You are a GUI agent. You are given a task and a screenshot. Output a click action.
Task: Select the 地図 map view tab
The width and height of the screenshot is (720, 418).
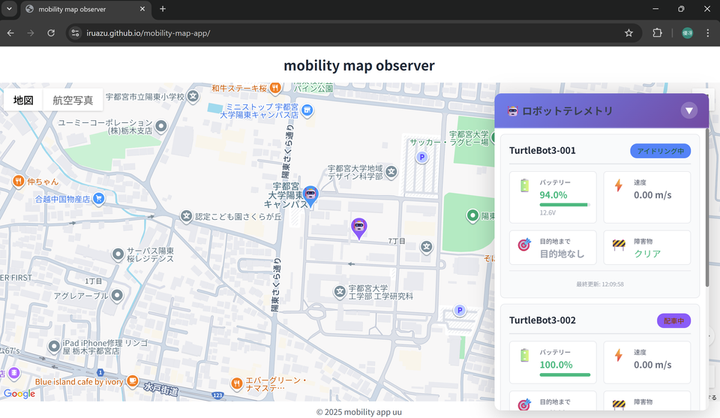click(x=23, y=101)
